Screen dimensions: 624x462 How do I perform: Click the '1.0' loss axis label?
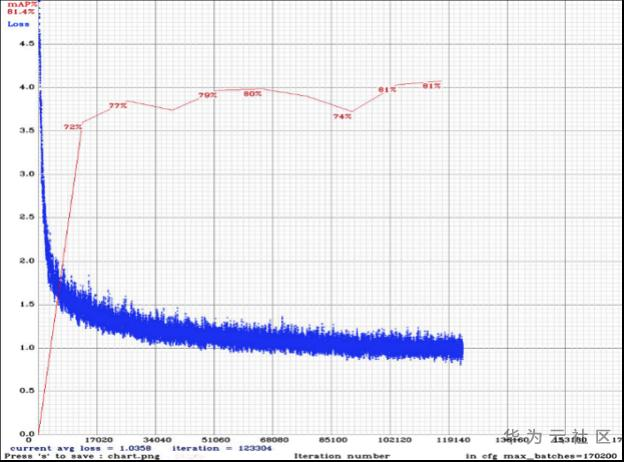coord(27,348)
